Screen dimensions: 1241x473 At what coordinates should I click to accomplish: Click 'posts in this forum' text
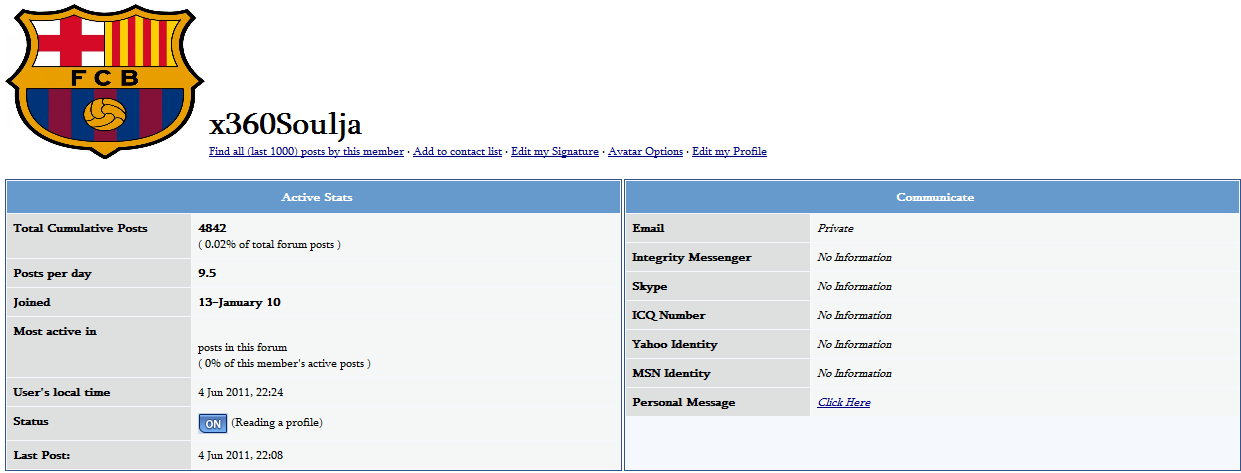click(x=242, y=348)
